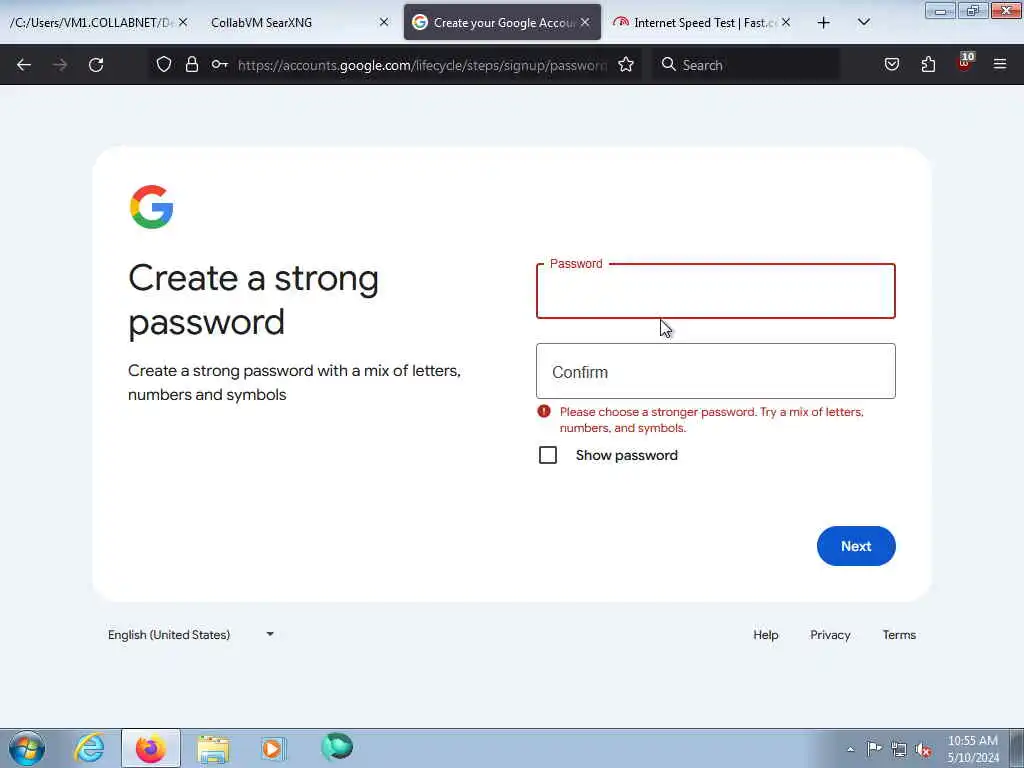Open the Firefox hamburger menu
The width and height of the screenshot is (1024, 768).
(1000, 64)
